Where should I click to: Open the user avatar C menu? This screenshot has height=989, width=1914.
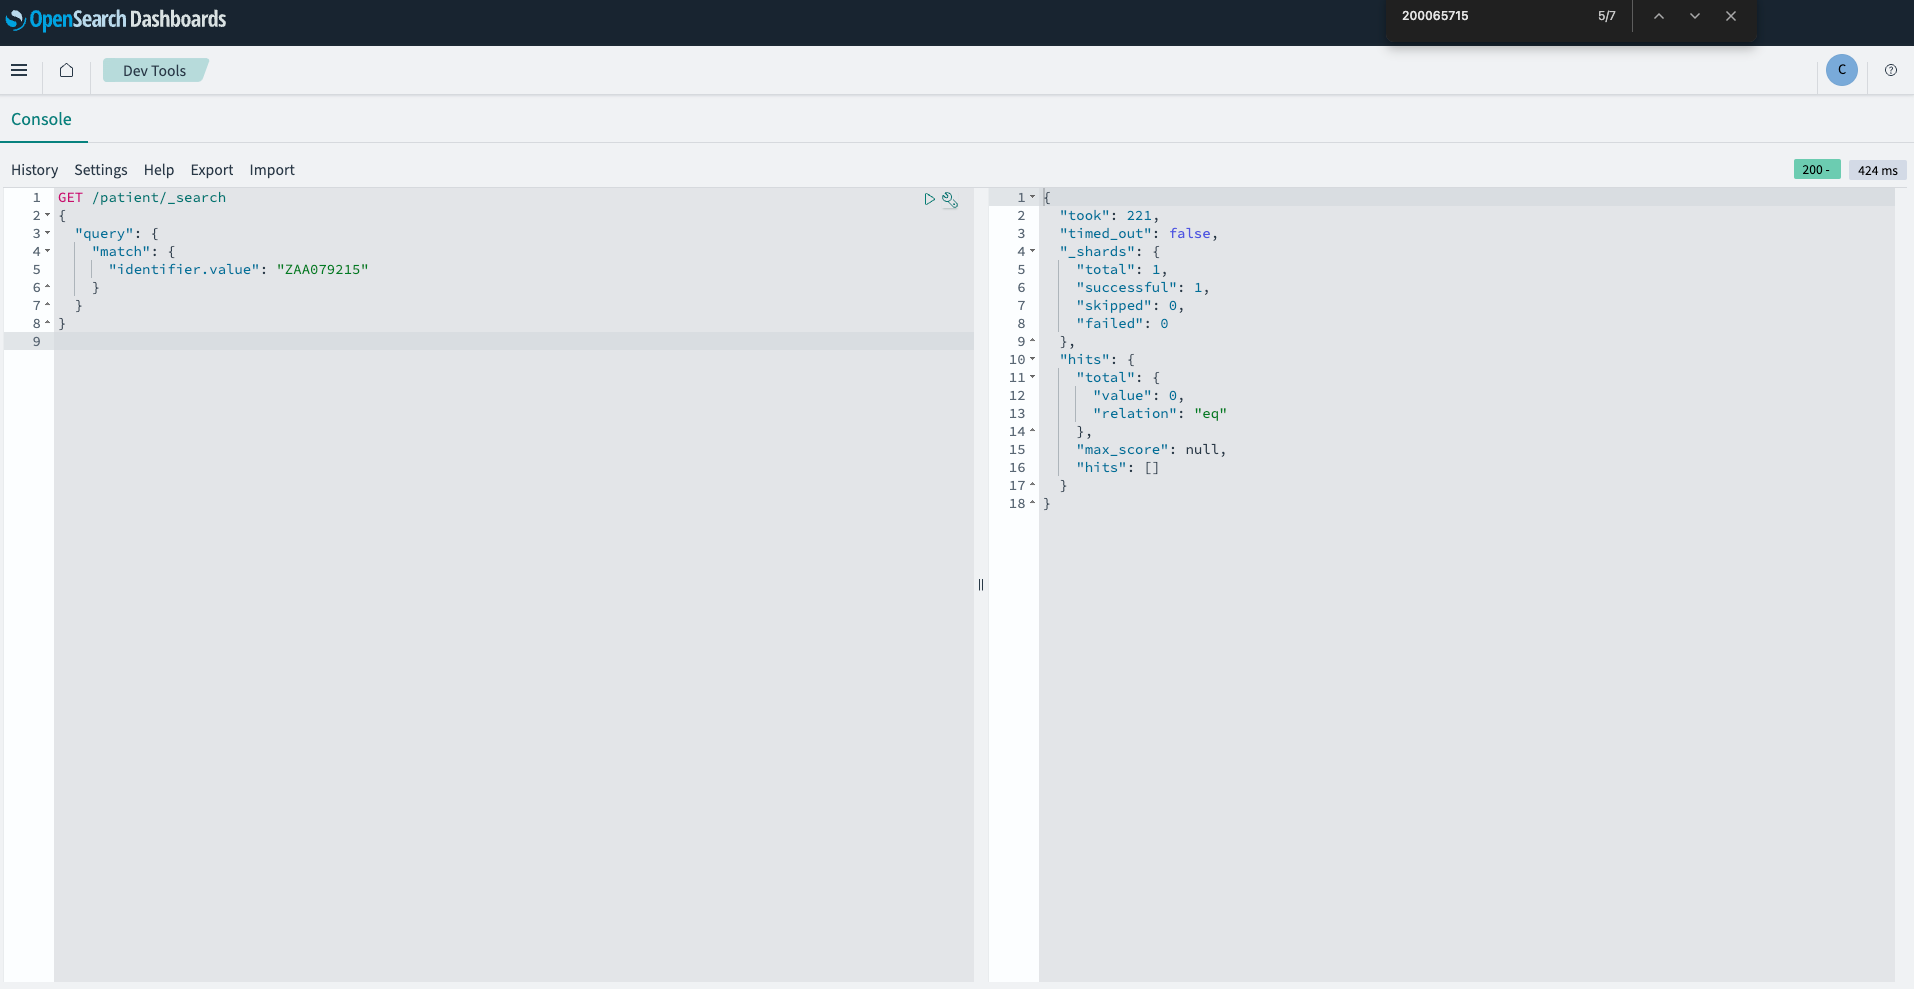click(1841, 70)
